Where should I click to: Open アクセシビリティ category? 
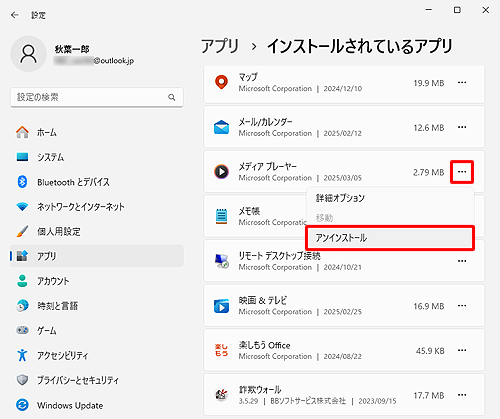click(97, 355)
